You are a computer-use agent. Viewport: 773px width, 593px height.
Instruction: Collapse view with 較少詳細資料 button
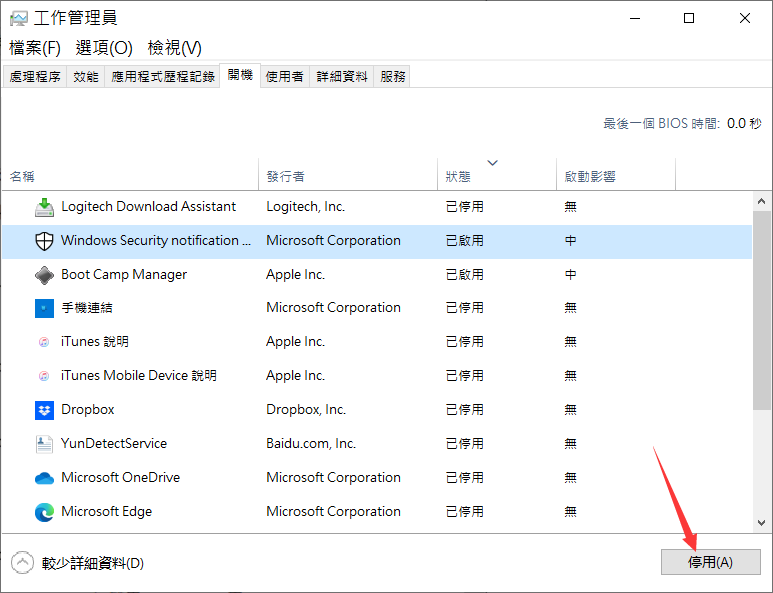[x=78, y=563]
